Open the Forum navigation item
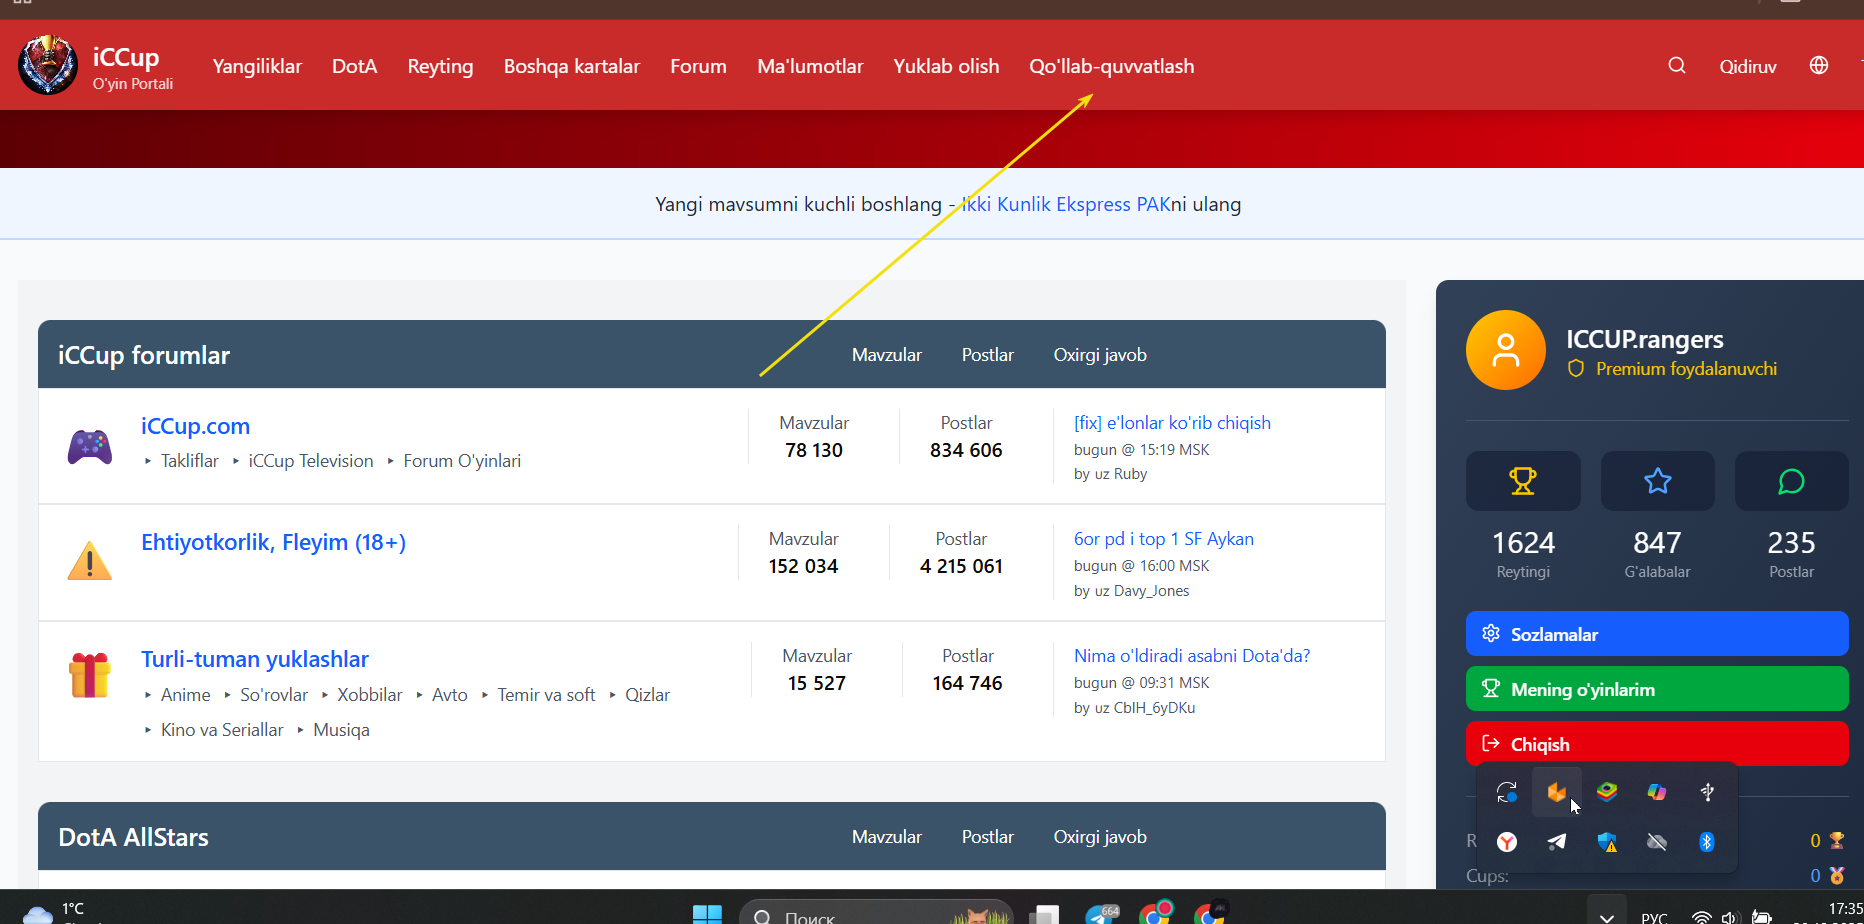 coord(698,66)
